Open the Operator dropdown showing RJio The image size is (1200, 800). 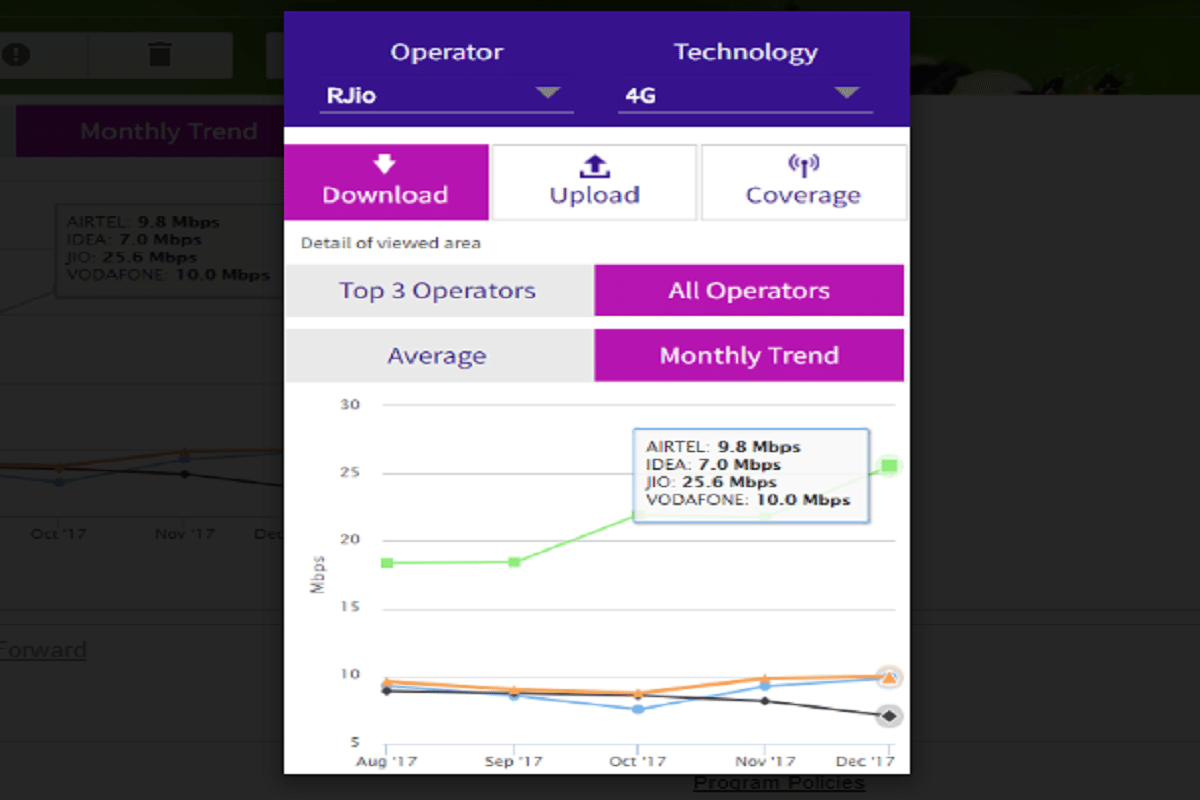point(446,96)
